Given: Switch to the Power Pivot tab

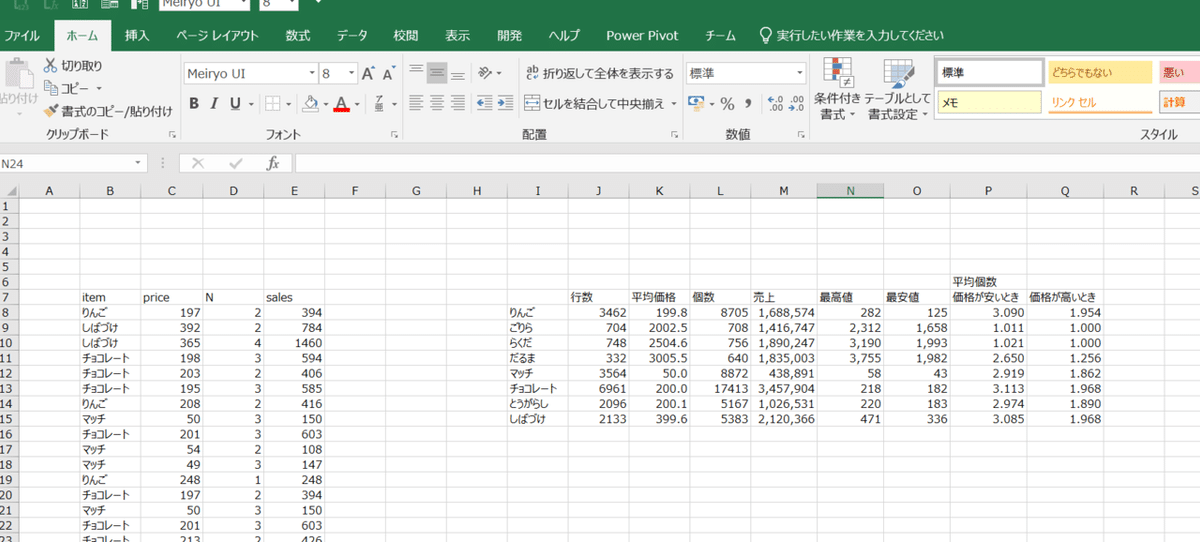Looking at the screenshot, I should pyautogui.click(x=641, y=35).
